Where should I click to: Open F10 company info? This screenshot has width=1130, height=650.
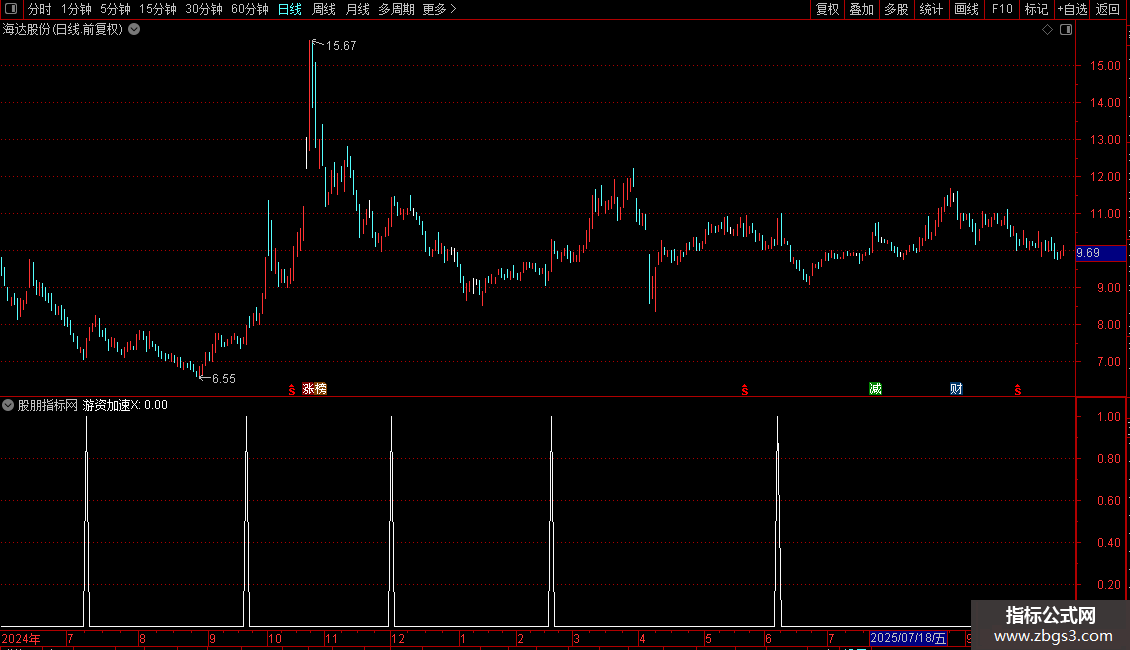(1002, 9)
